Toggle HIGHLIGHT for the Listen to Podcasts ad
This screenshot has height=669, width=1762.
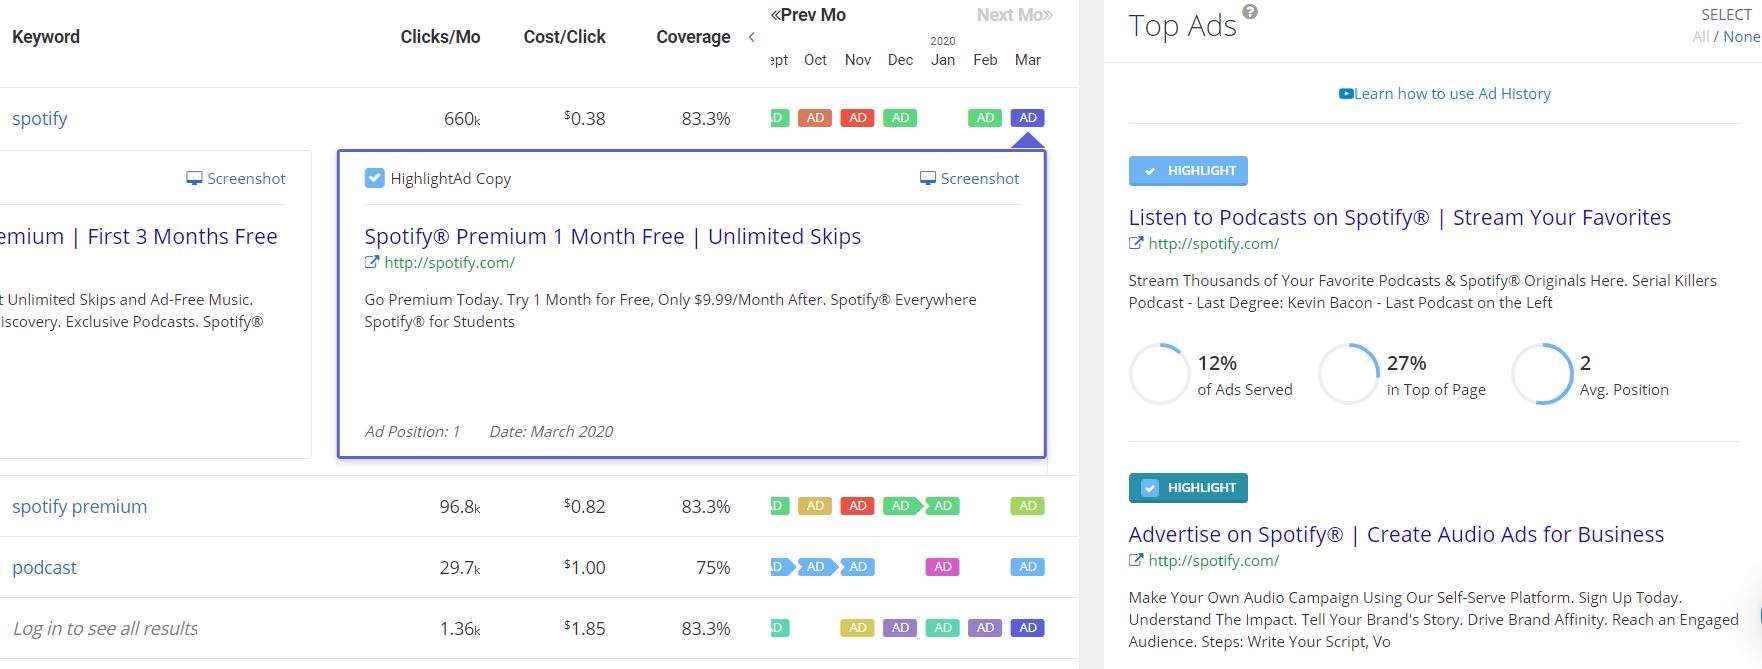(1188, 171)
